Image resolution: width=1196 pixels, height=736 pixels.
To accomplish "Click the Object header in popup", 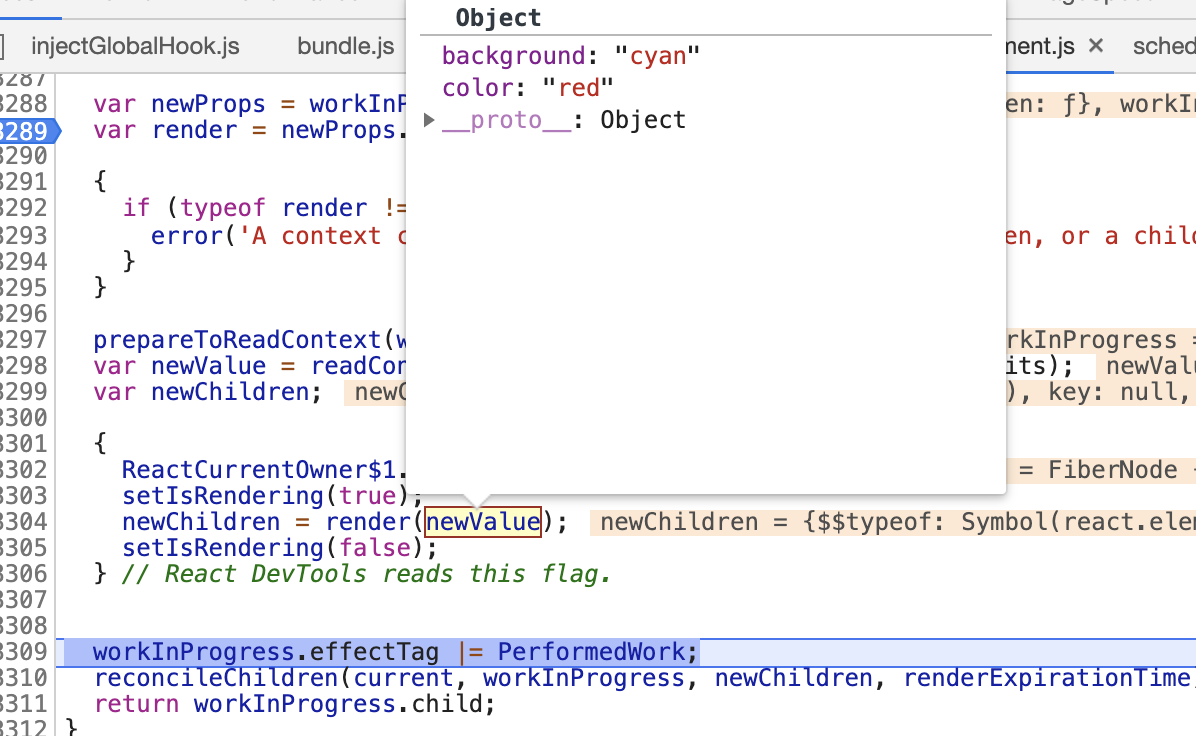I will (498, 18).
